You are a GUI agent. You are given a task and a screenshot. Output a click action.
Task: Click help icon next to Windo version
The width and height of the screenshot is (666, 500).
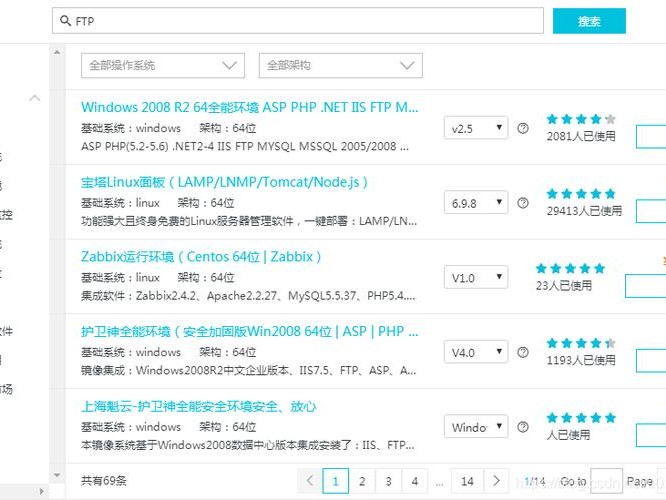[x=523, y=427]
